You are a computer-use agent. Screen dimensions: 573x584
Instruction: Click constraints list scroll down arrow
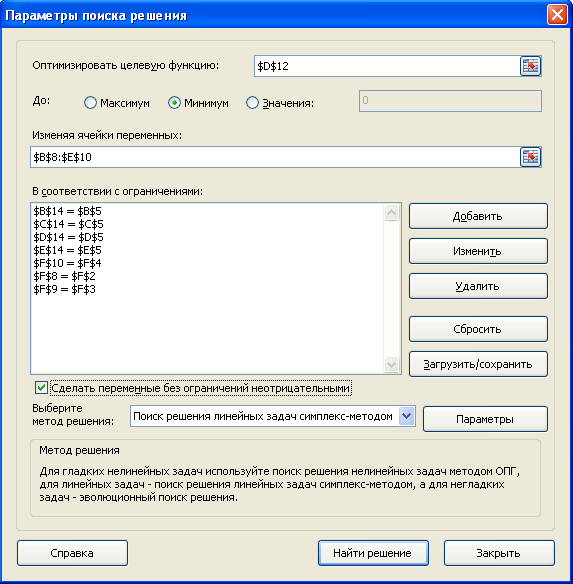pyautogui.click(x=392, y=364)
